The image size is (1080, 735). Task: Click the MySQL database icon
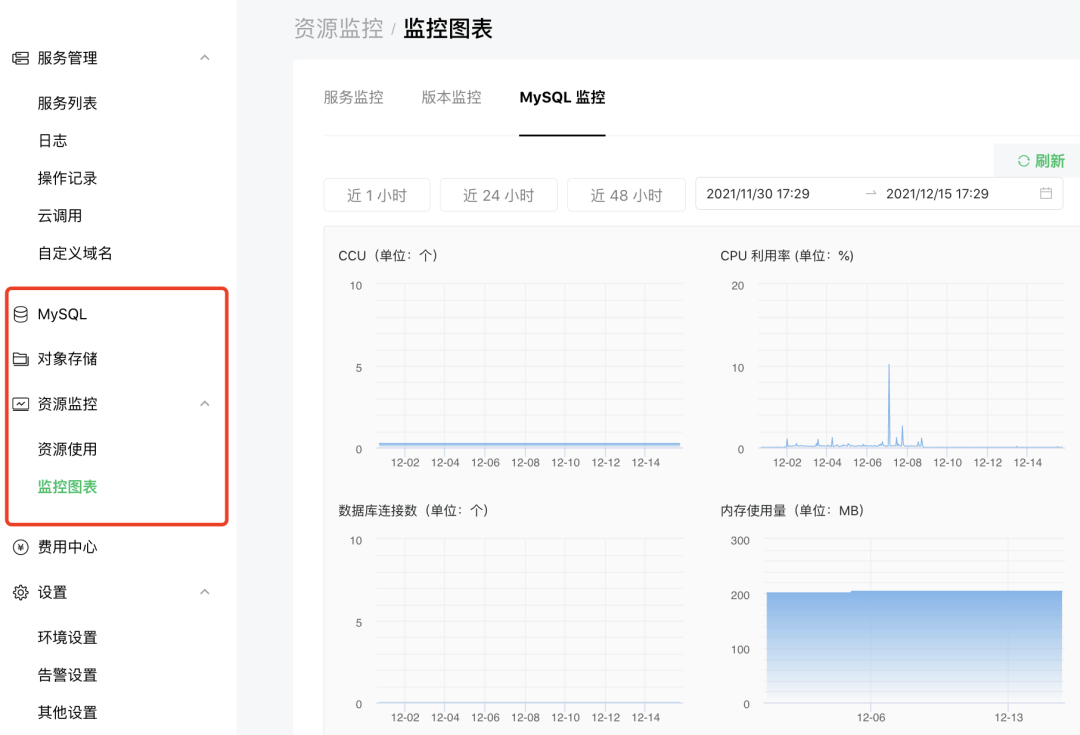point(20,314)
